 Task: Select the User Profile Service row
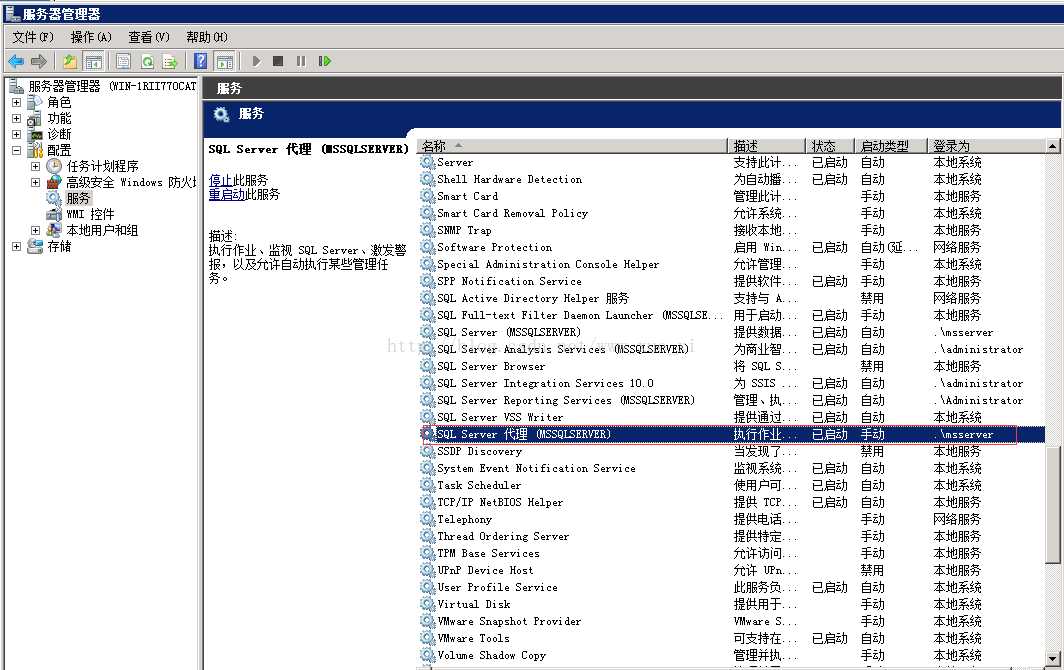click(x=732, y=587)
